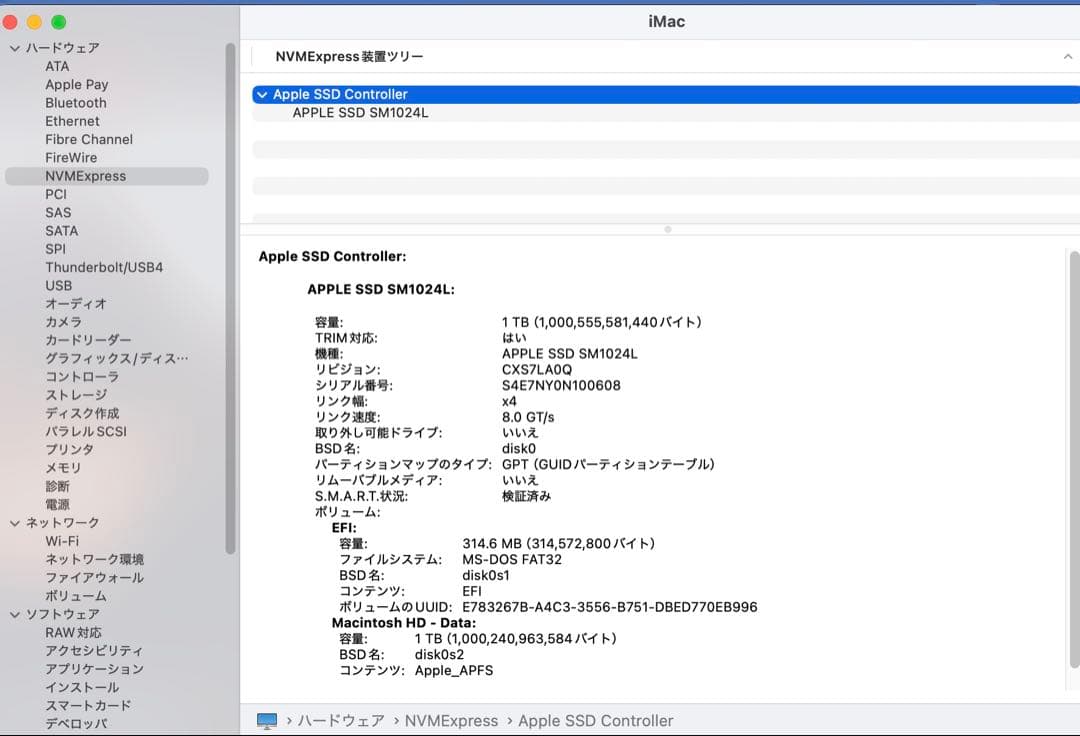
Task: Select NVMExpress in the sidebar
Action: (107, 176)
